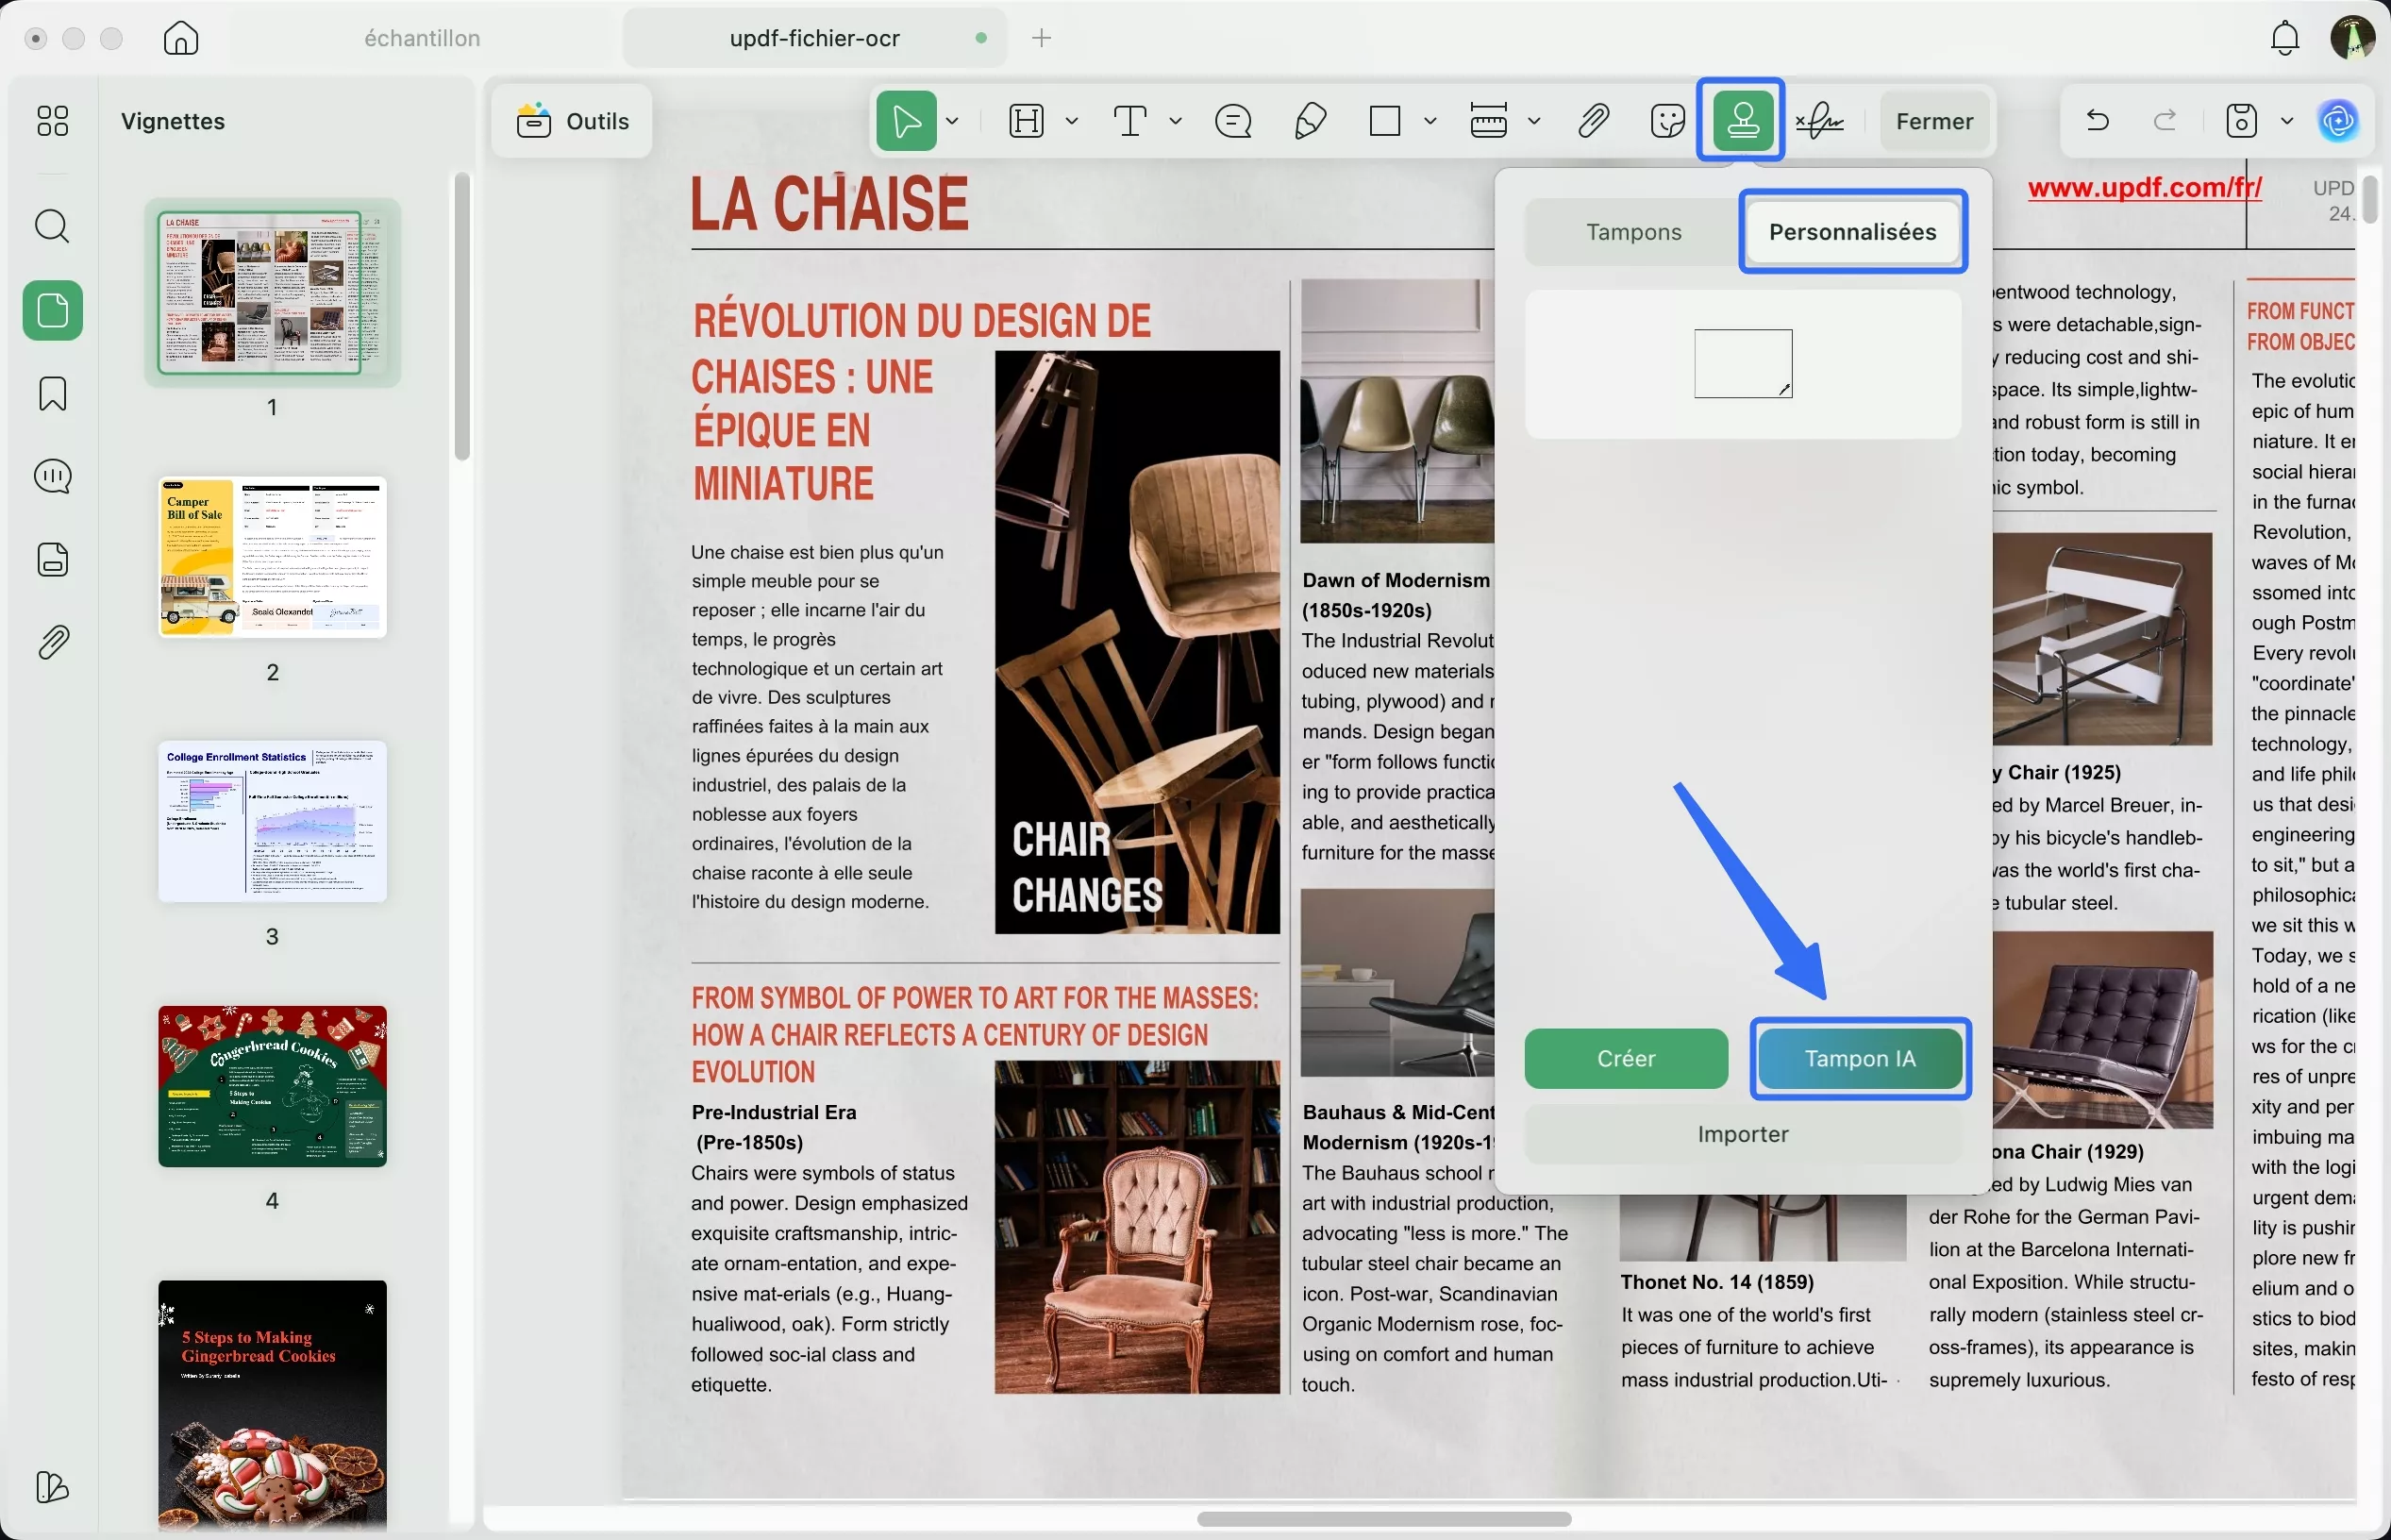Image resolution: width=2391 pixels, height=1540 pixels.
Task: Click the stamp tool icon in toolbar
Action: [x=1742, y=121]
